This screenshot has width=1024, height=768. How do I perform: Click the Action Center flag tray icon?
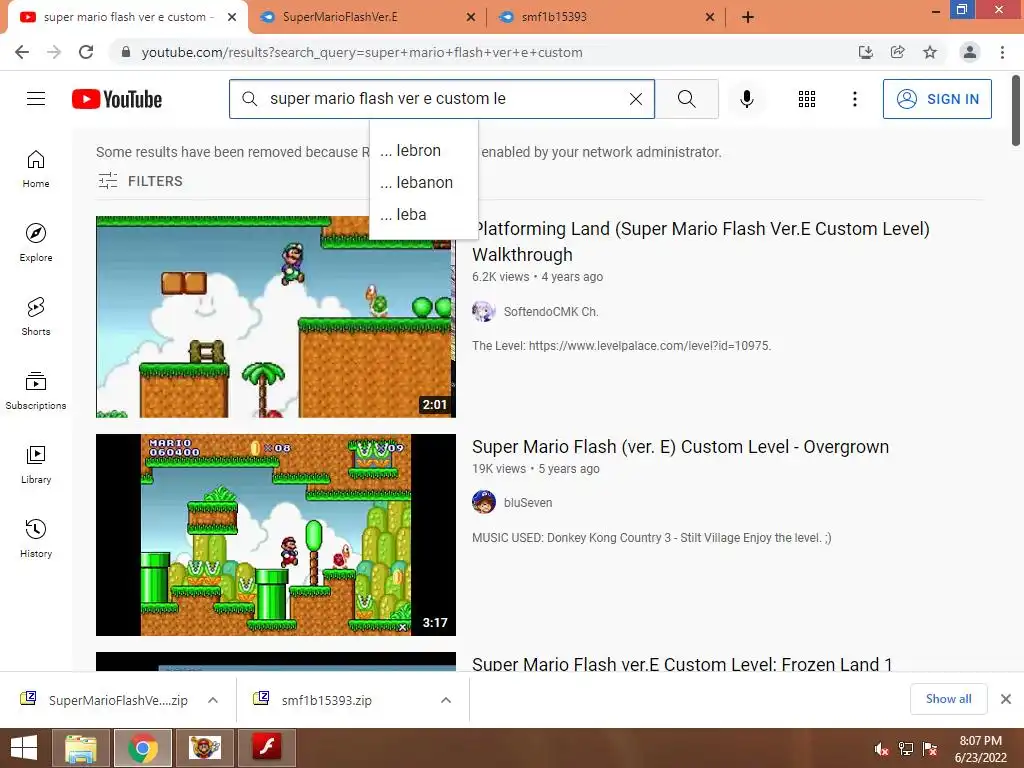tap(930, 749)
